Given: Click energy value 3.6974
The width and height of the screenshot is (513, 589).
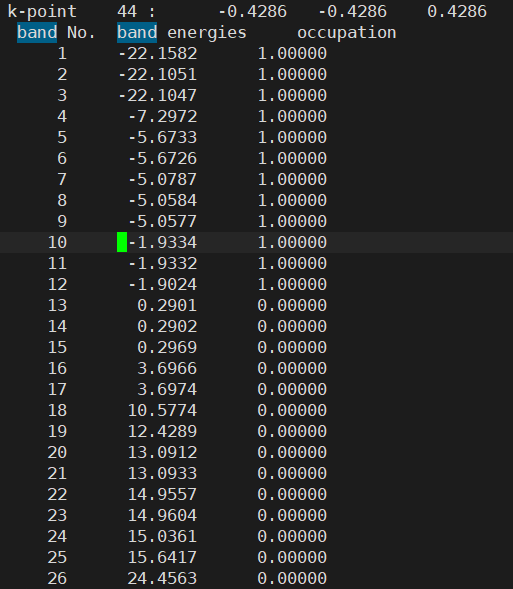Looking at the screenshot, I should point(167,390).
